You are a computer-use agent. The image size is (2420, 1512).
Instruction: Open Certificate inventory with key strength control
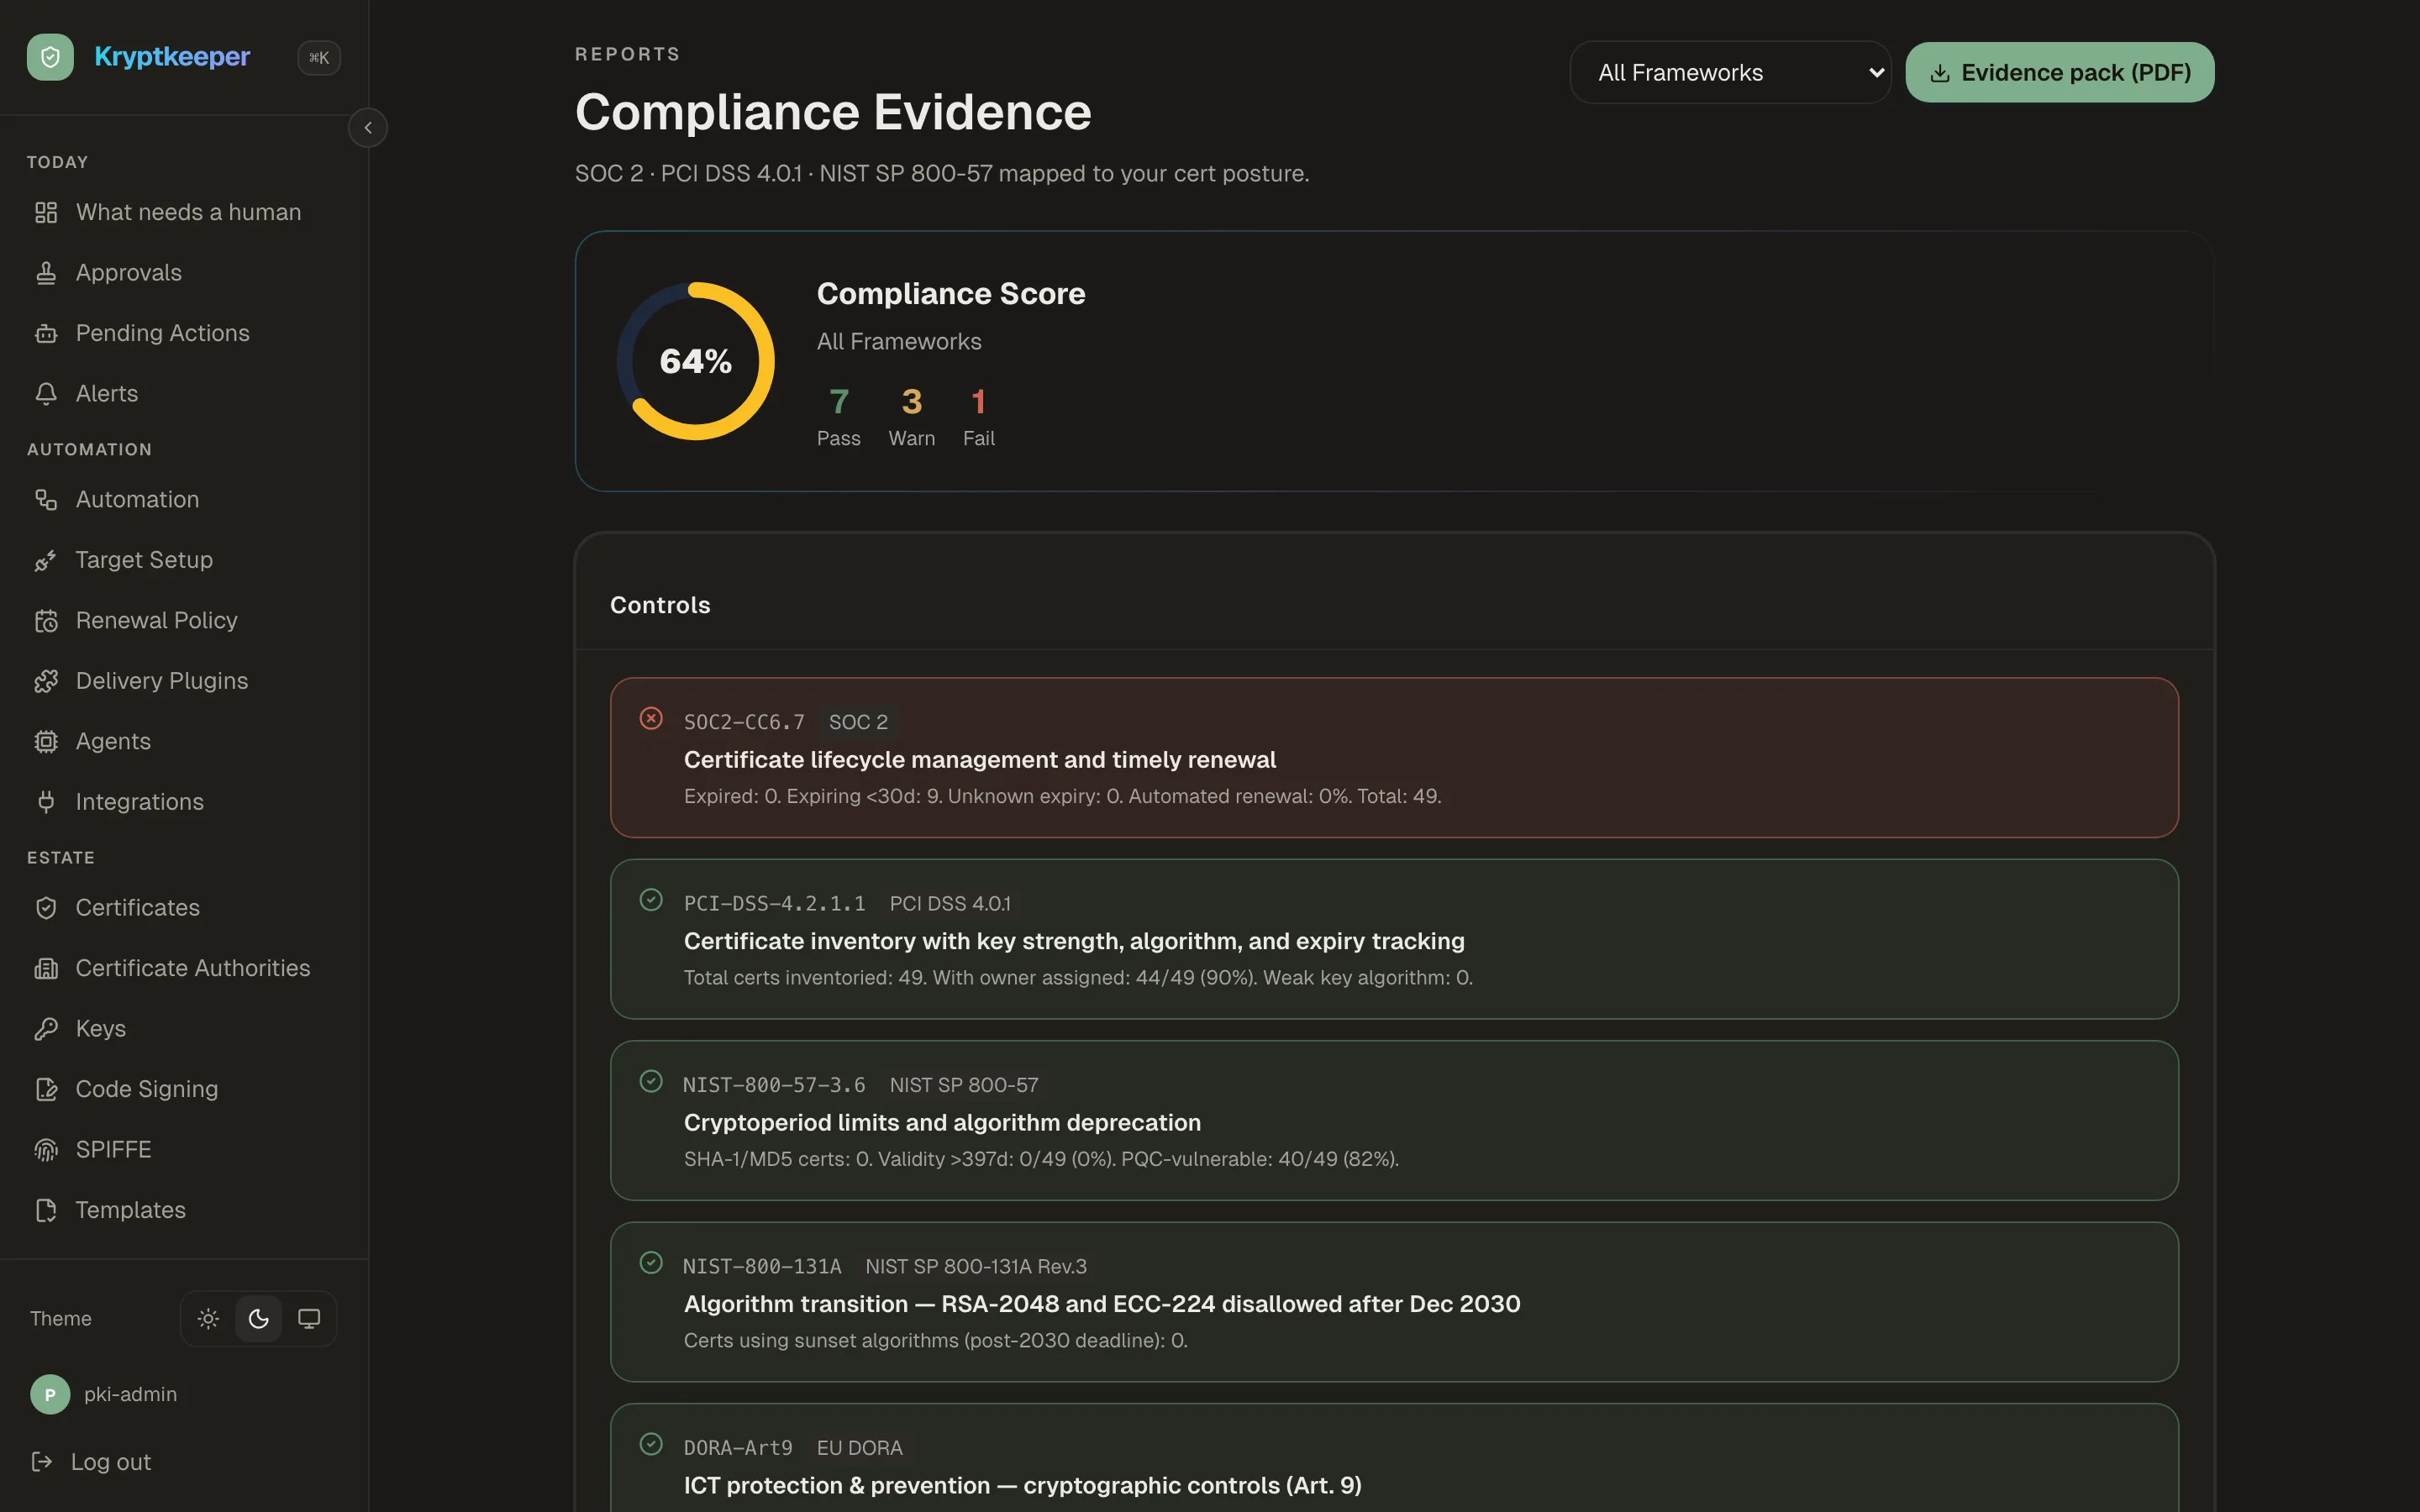(1394, 940)
